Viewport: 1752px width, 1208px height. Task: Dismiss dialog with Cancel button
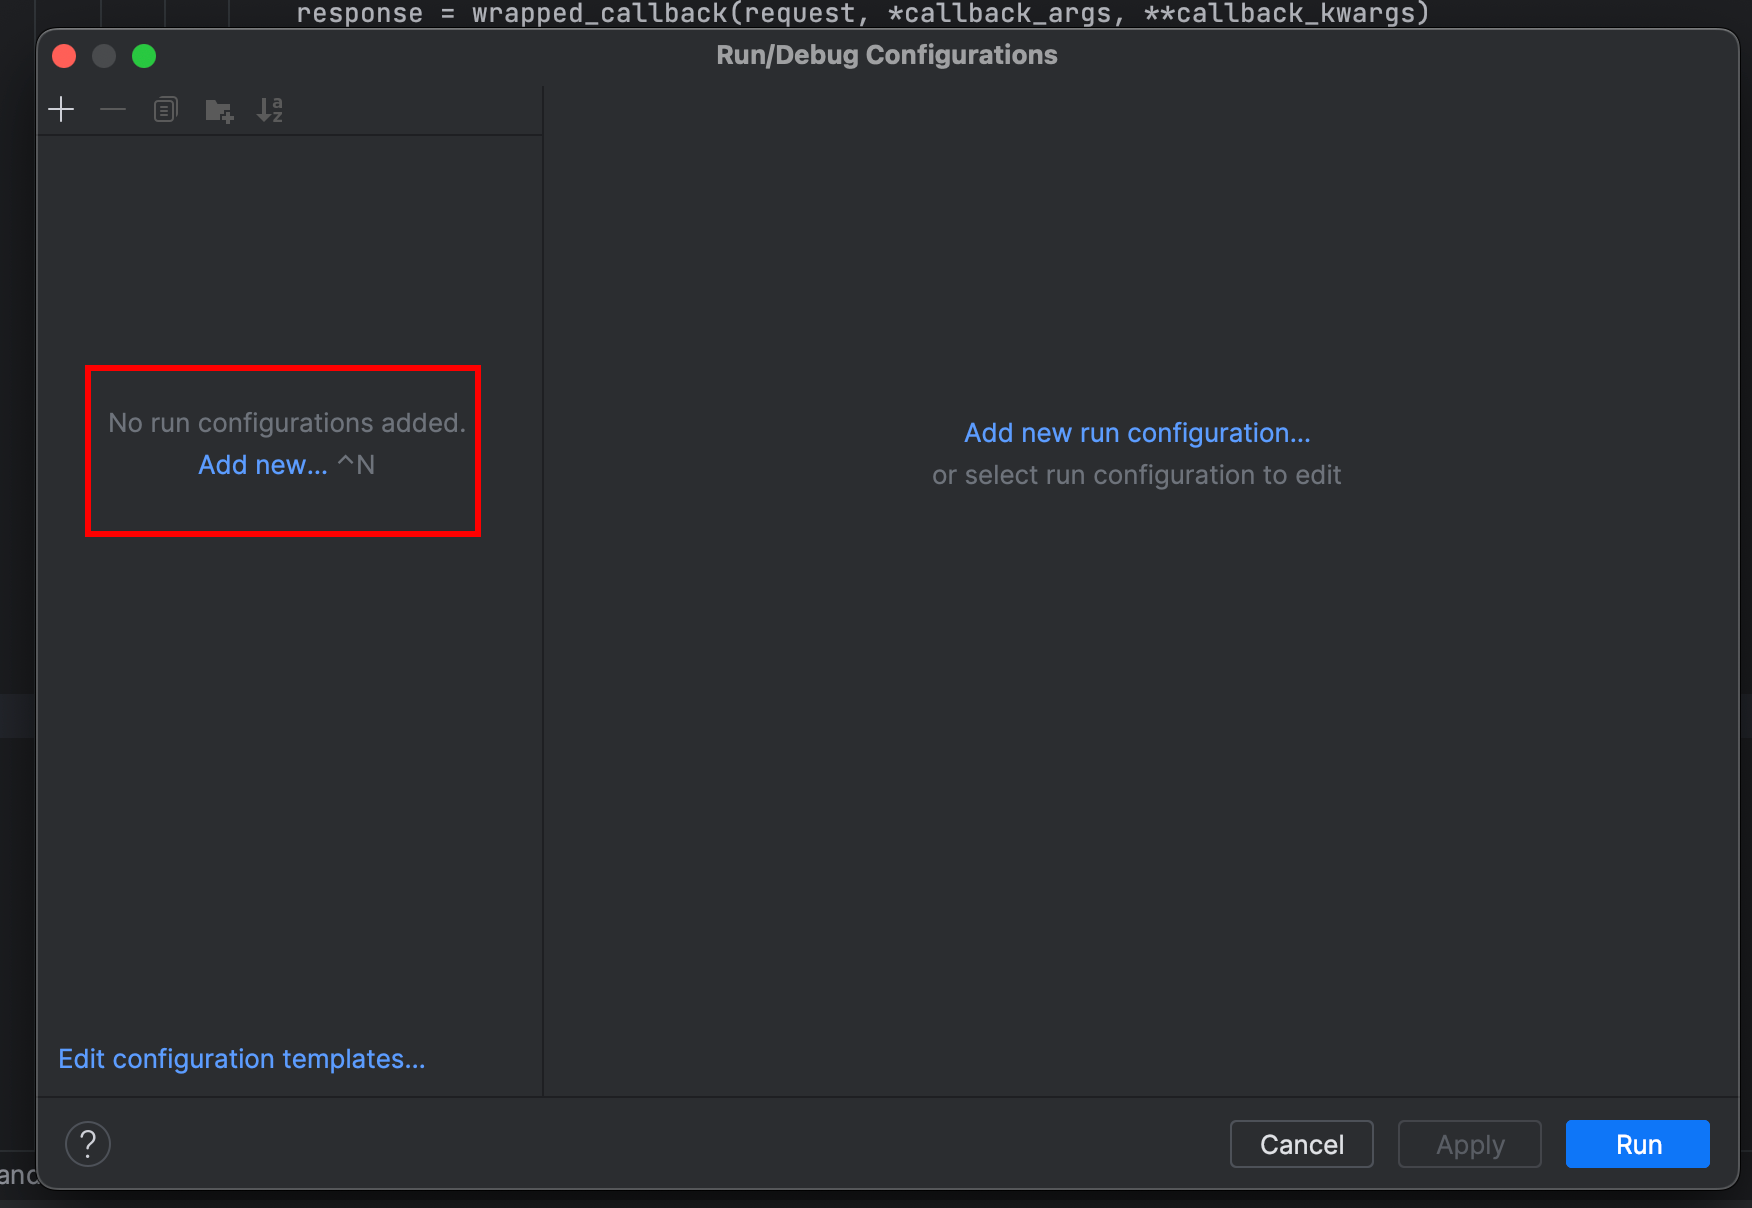point(1301,1144)
